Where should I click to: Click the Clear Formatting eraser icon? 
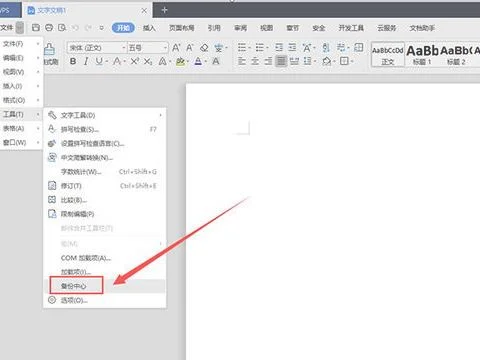coord(204,48)
